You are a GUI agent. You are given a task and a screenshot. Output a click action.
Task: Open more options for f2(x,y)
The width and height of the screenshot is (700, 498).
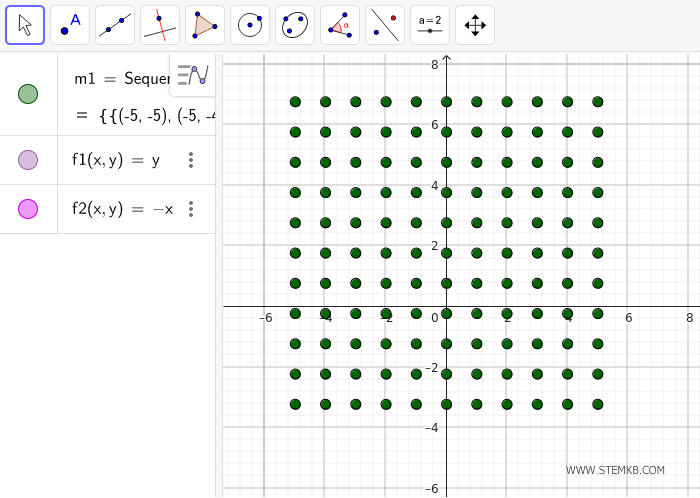pyautogui.click(x=191, y=209)
